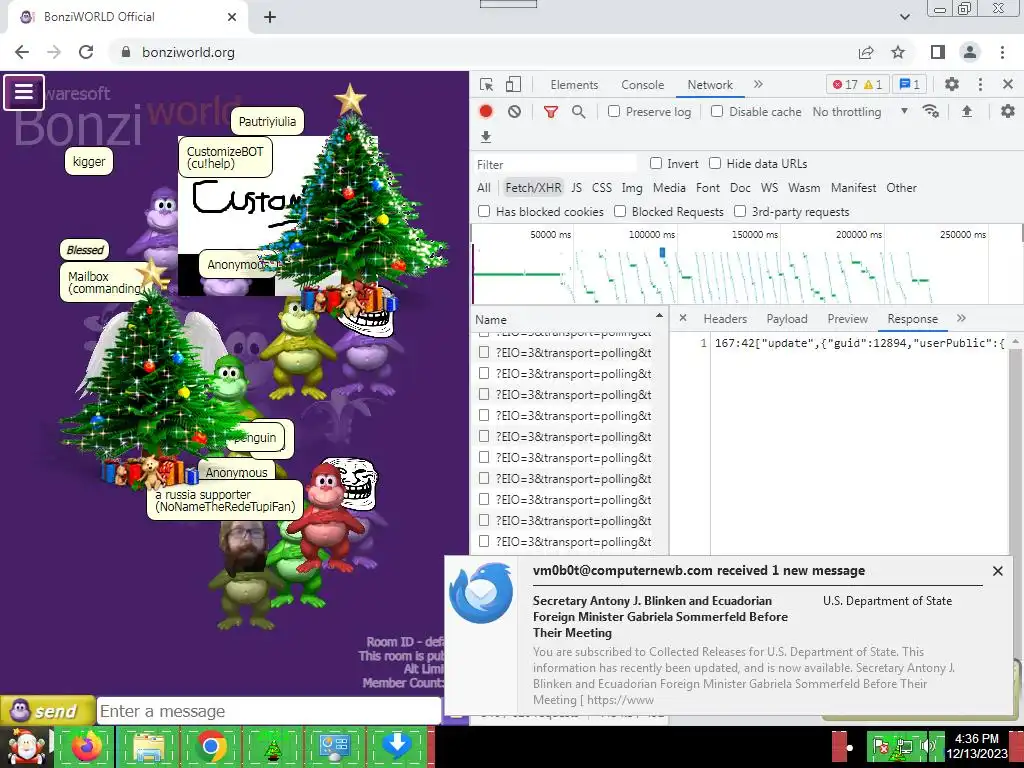Close the request details pane

pyautogui.click(x=682, y=318)
